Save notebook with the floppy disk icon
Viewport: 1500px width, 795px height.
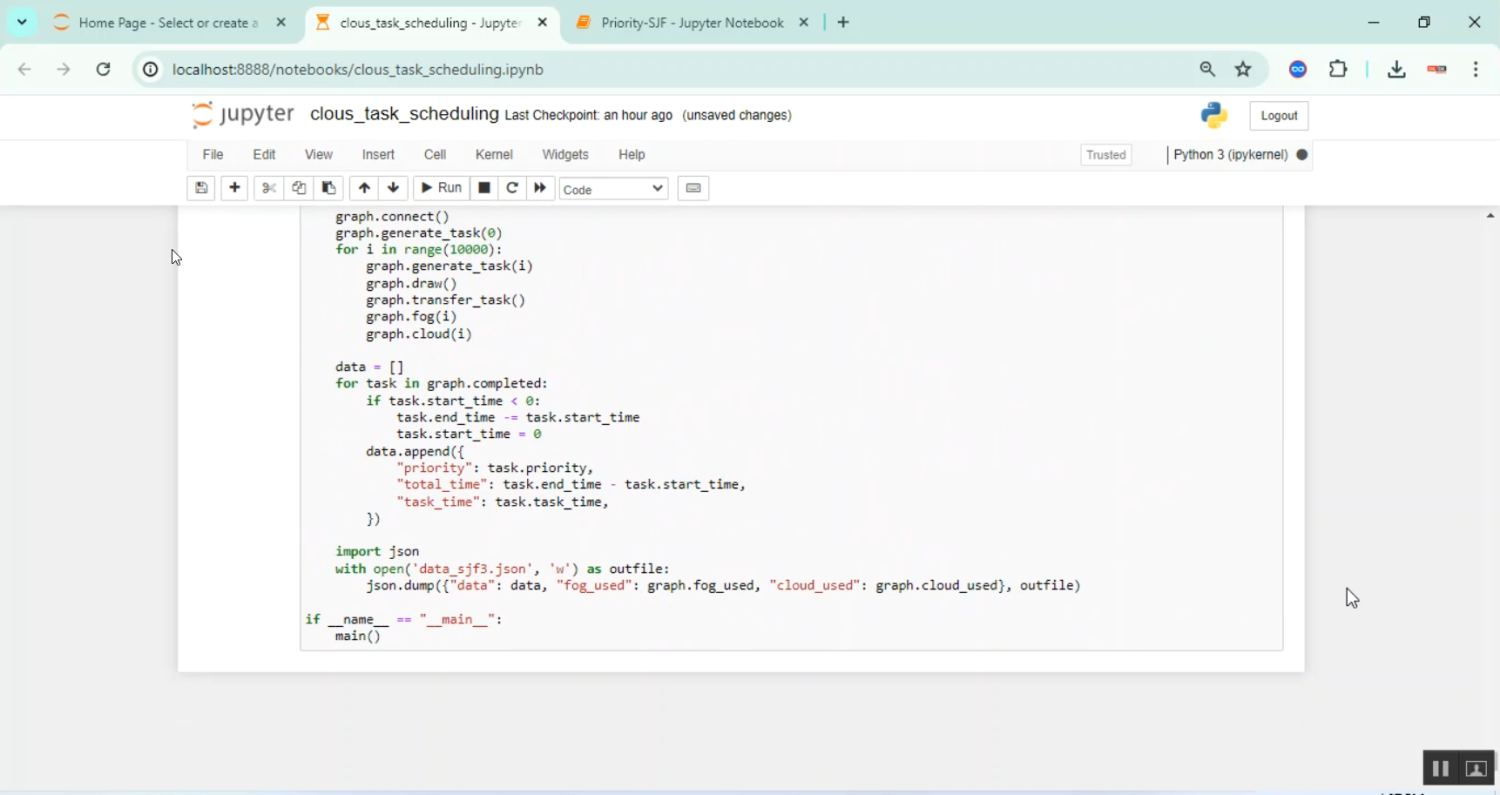pyautogui.click(x=201, y=188)
